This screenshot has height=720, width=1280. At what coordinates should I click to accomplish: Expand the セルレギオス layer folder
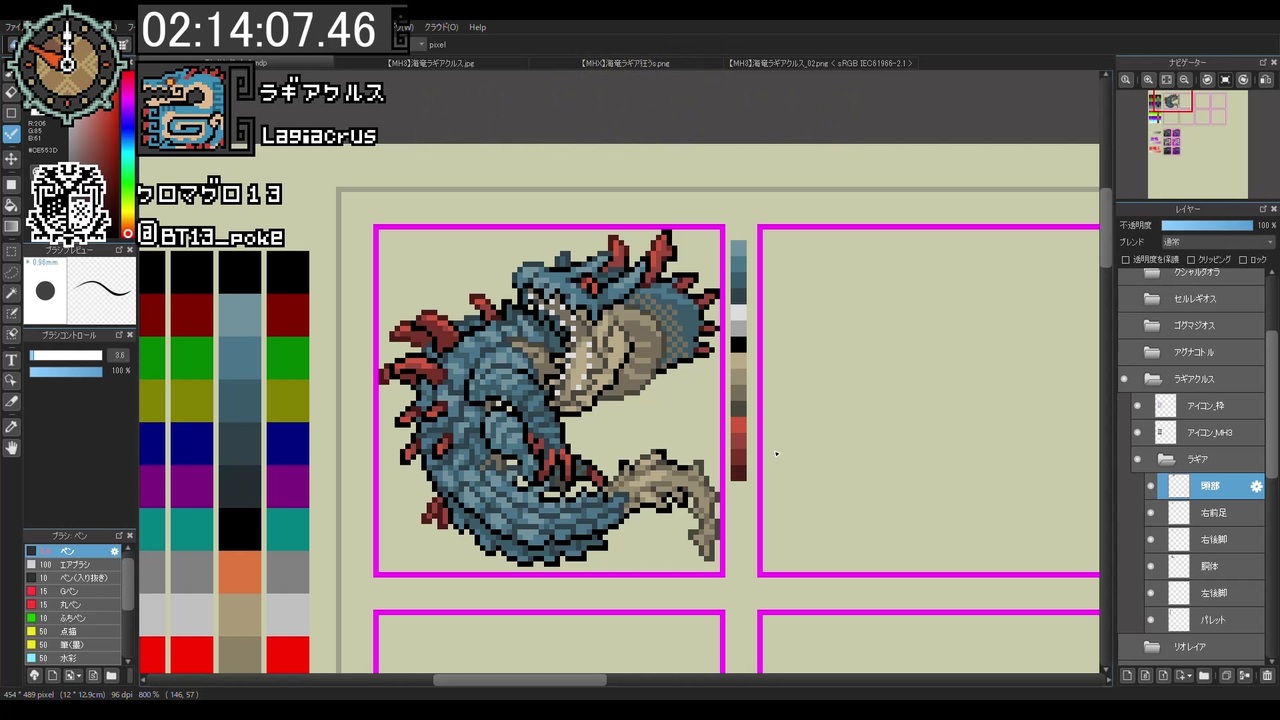(1152, 299)
